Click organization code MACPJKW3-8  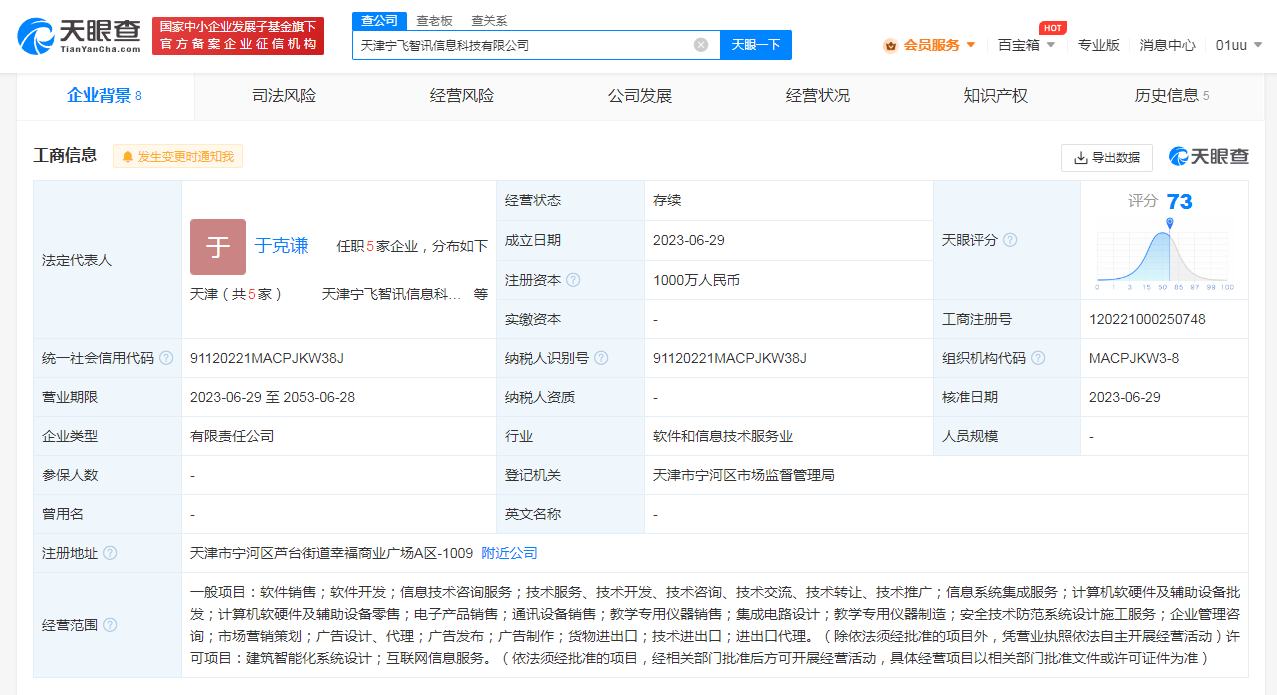click(x=1134, y=358)
